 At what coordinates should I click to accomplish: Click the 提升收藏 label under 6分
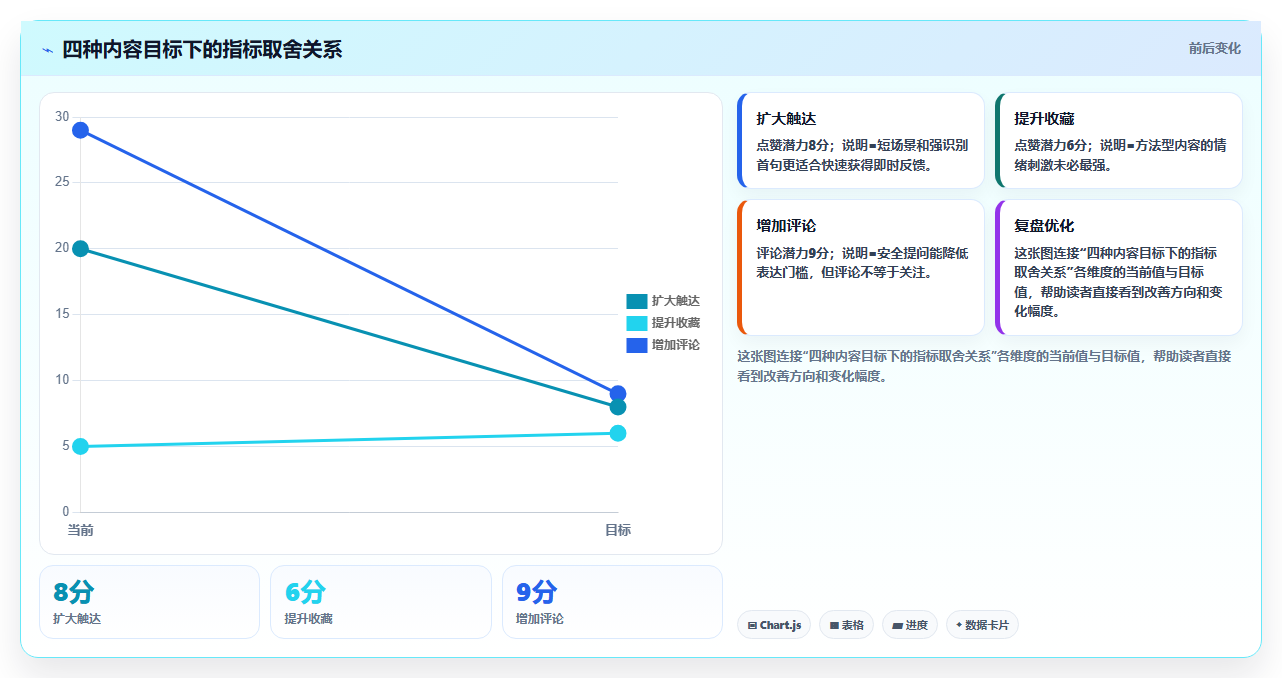[308, 619]
